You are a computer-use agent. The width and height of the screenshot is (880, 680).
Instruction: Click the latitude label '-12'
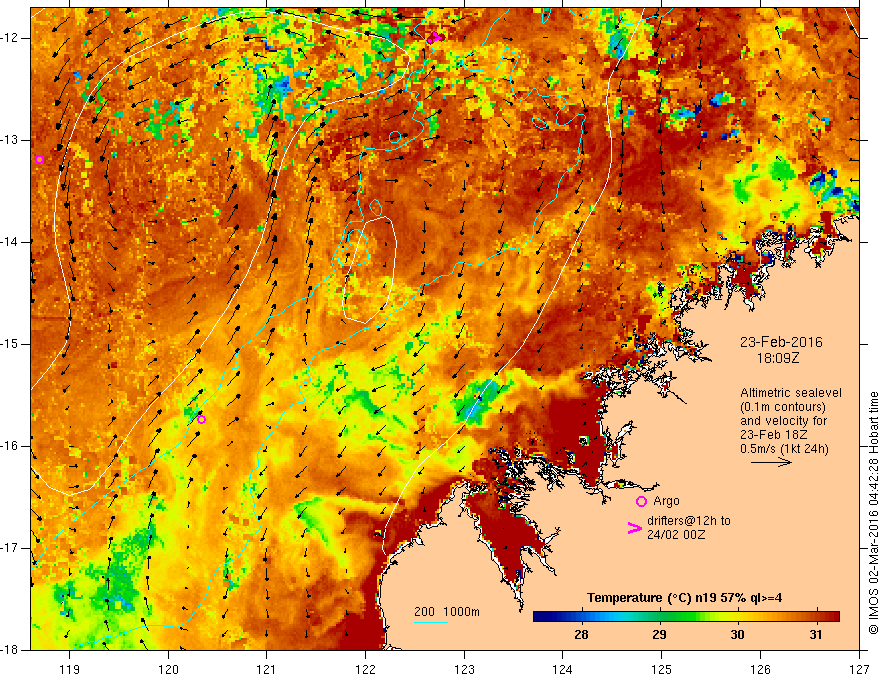(11, 38)
